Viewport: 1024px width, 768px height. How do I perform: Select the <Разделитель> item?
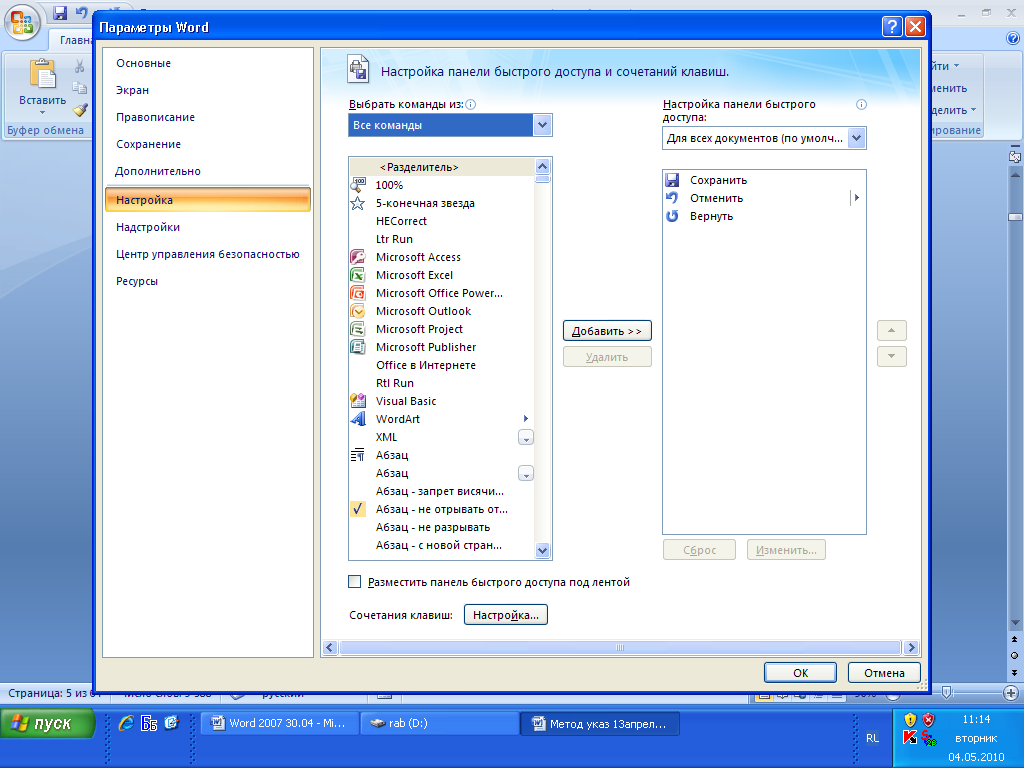[442, 167]
